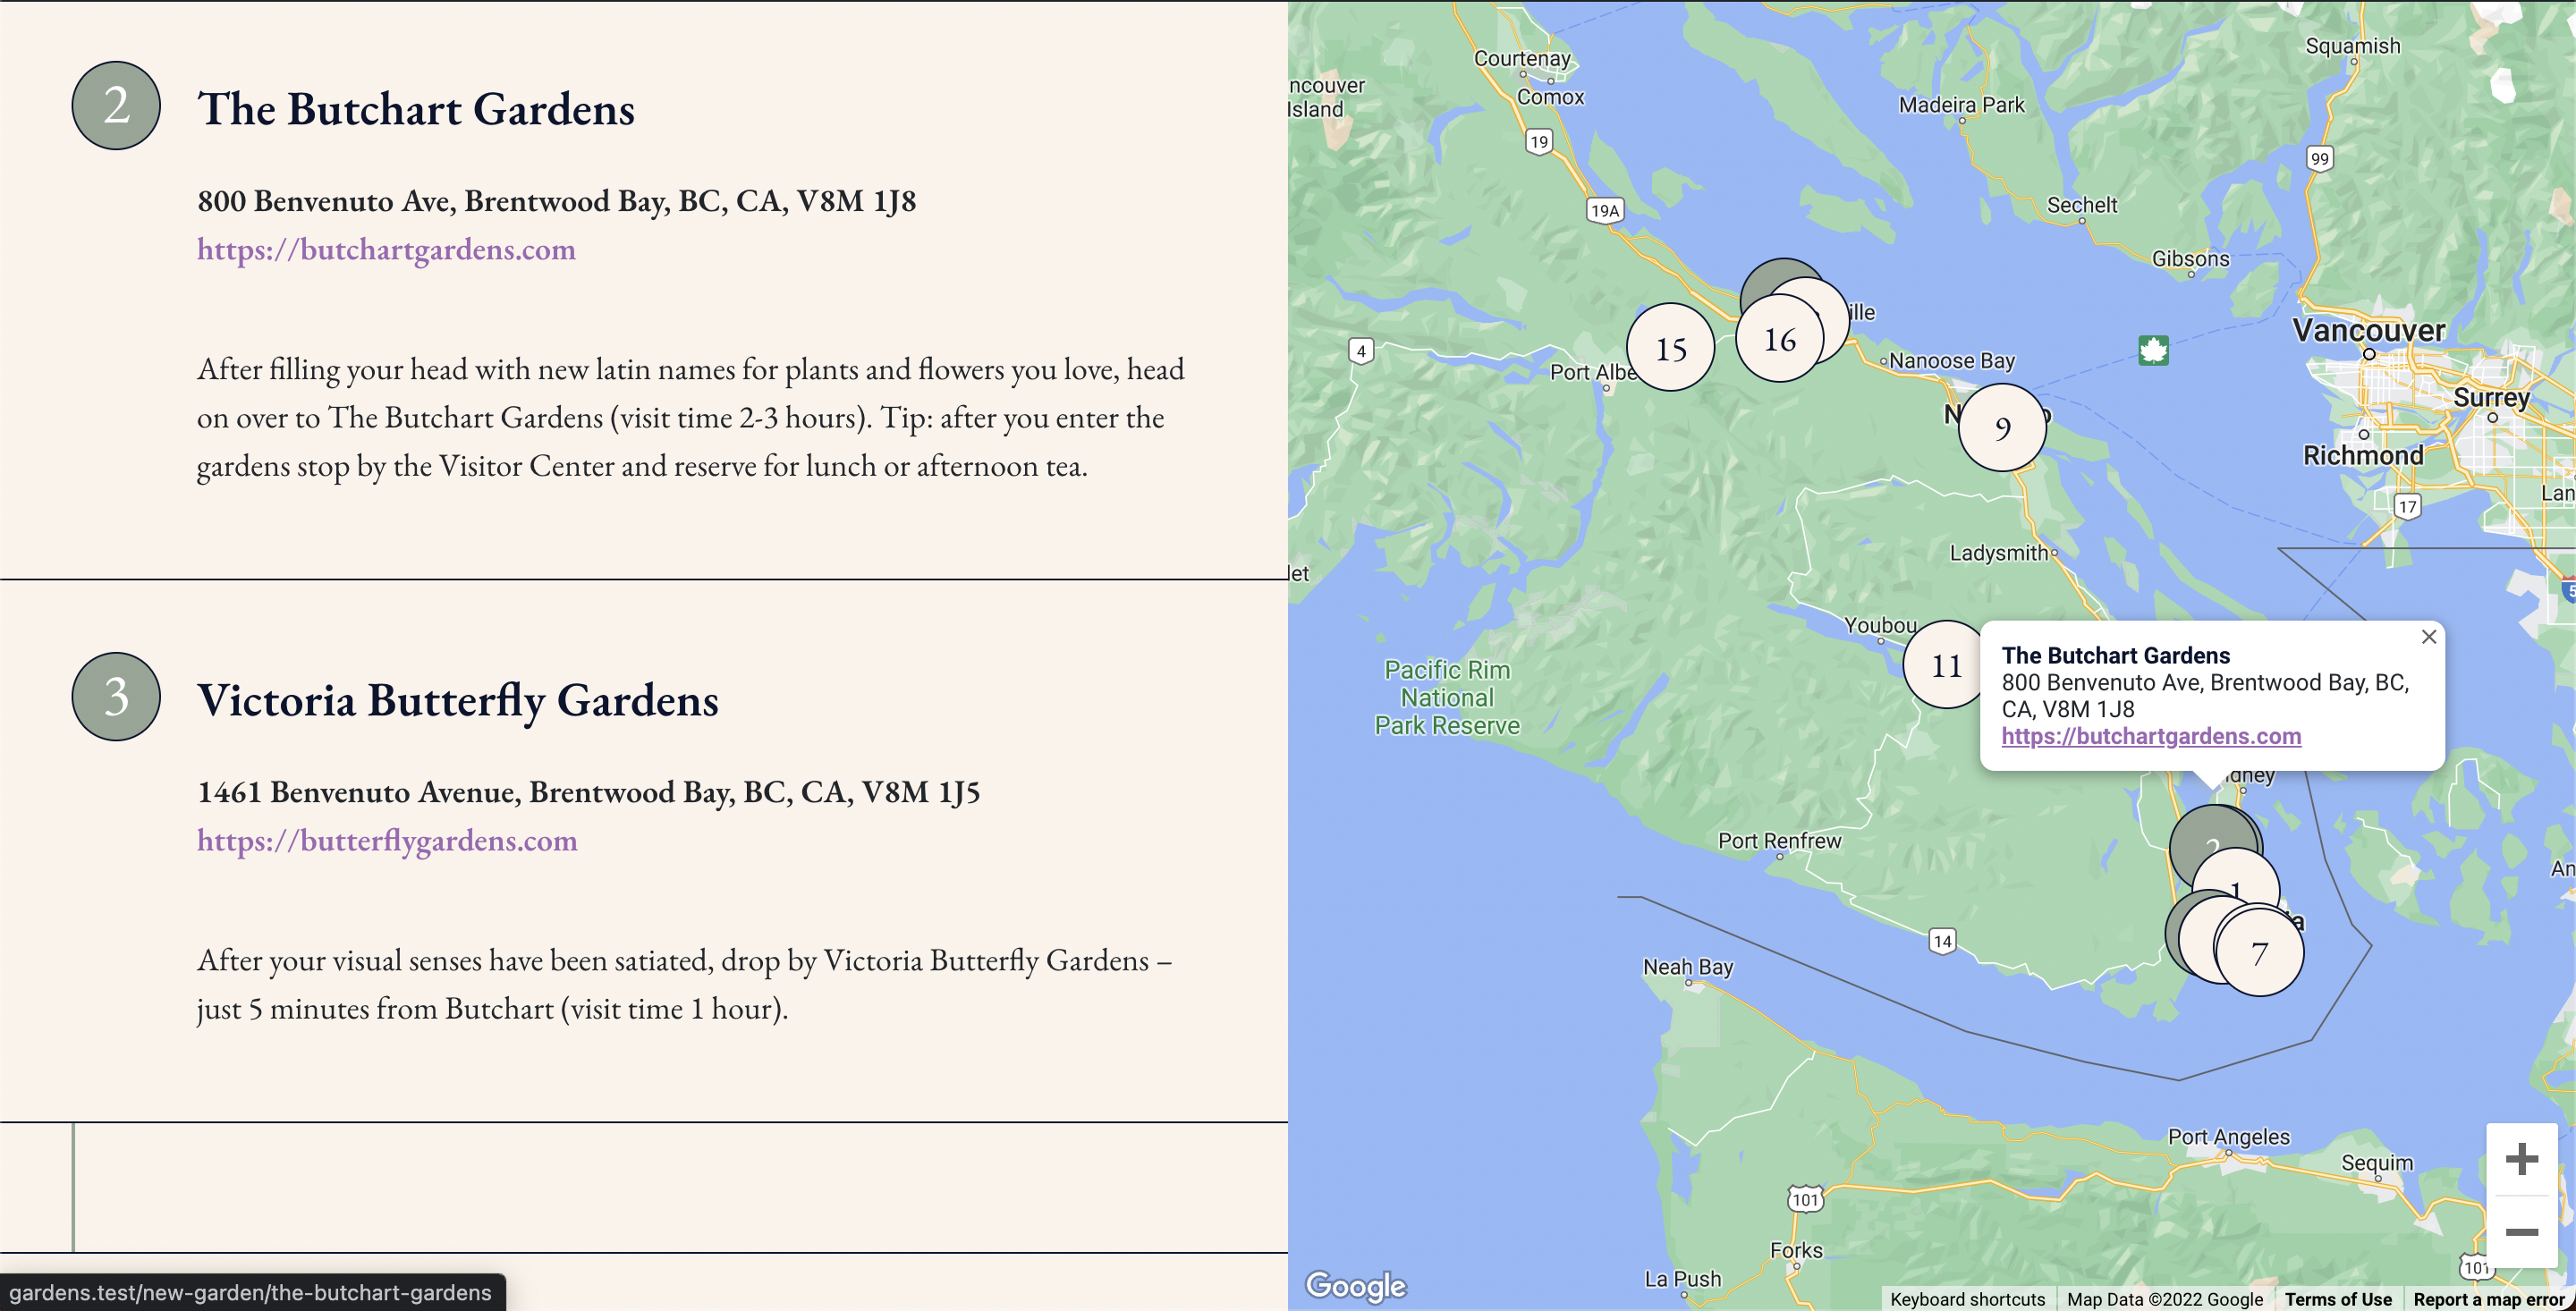The image size is (2576, 1311).
Task: Click the Google logo on the map
Action: (1355, 1285)
